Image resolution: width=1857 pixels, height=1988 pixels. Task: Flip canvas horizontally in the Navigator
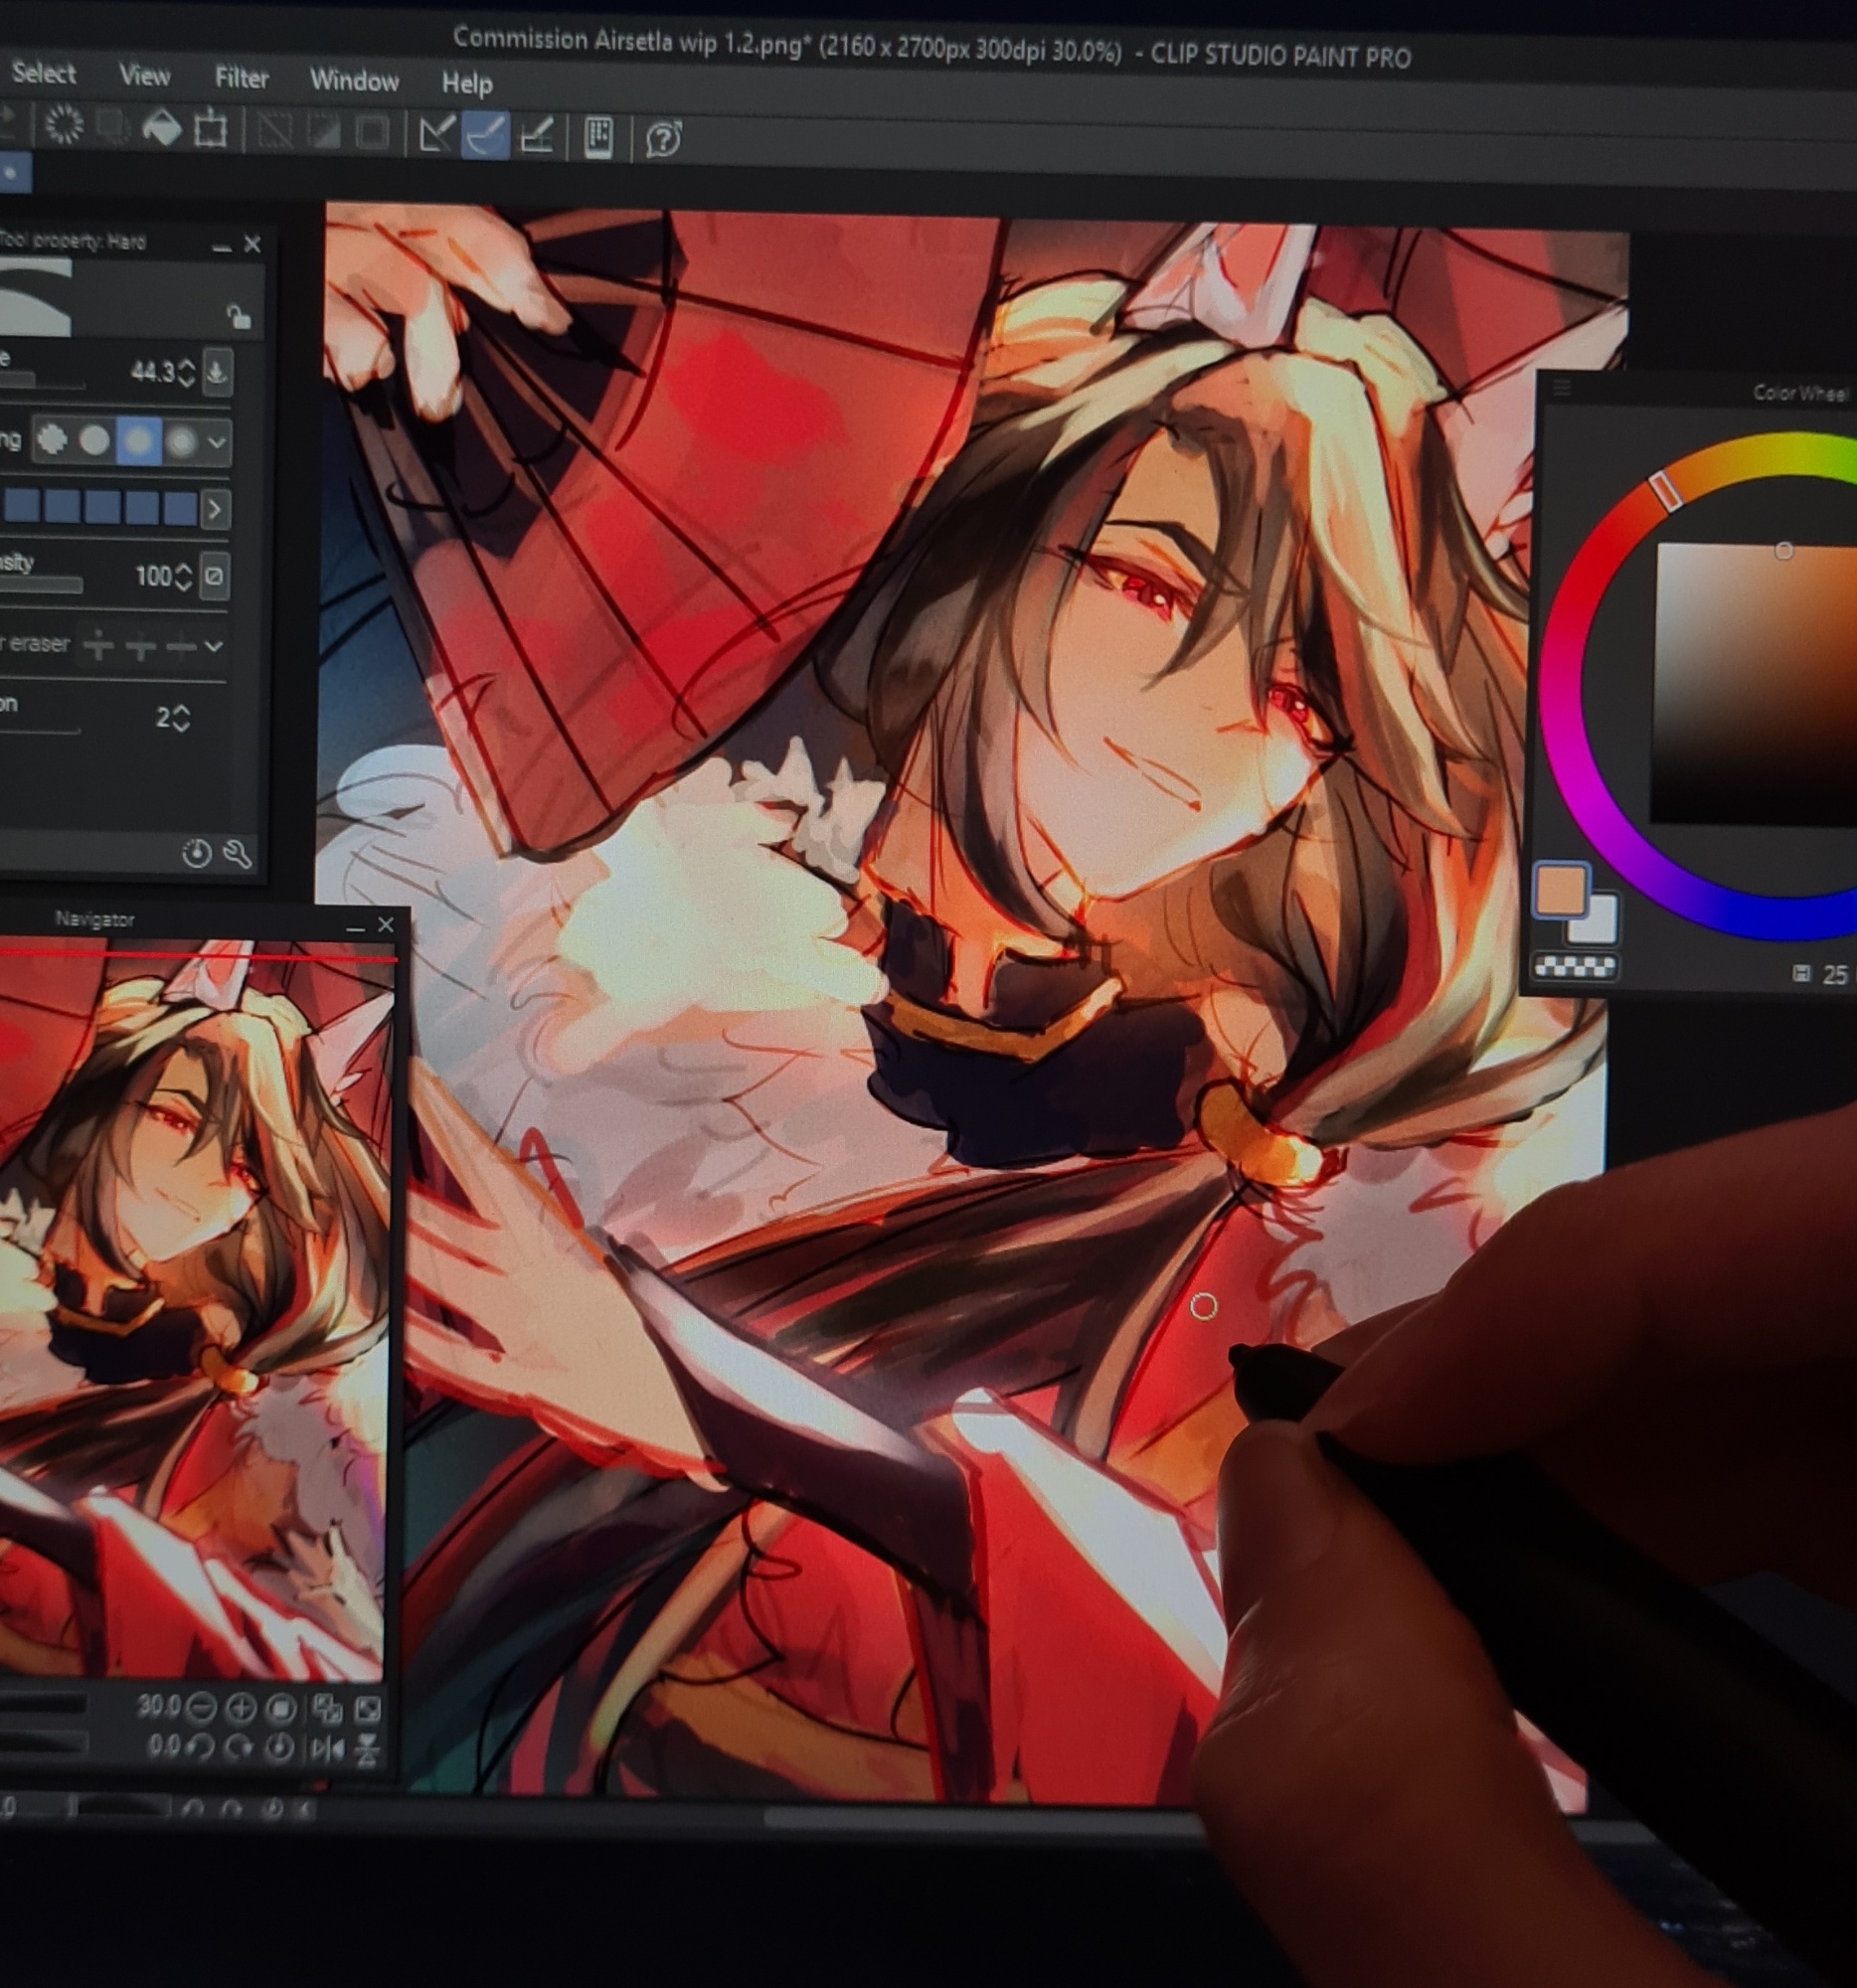[328, 1749]
